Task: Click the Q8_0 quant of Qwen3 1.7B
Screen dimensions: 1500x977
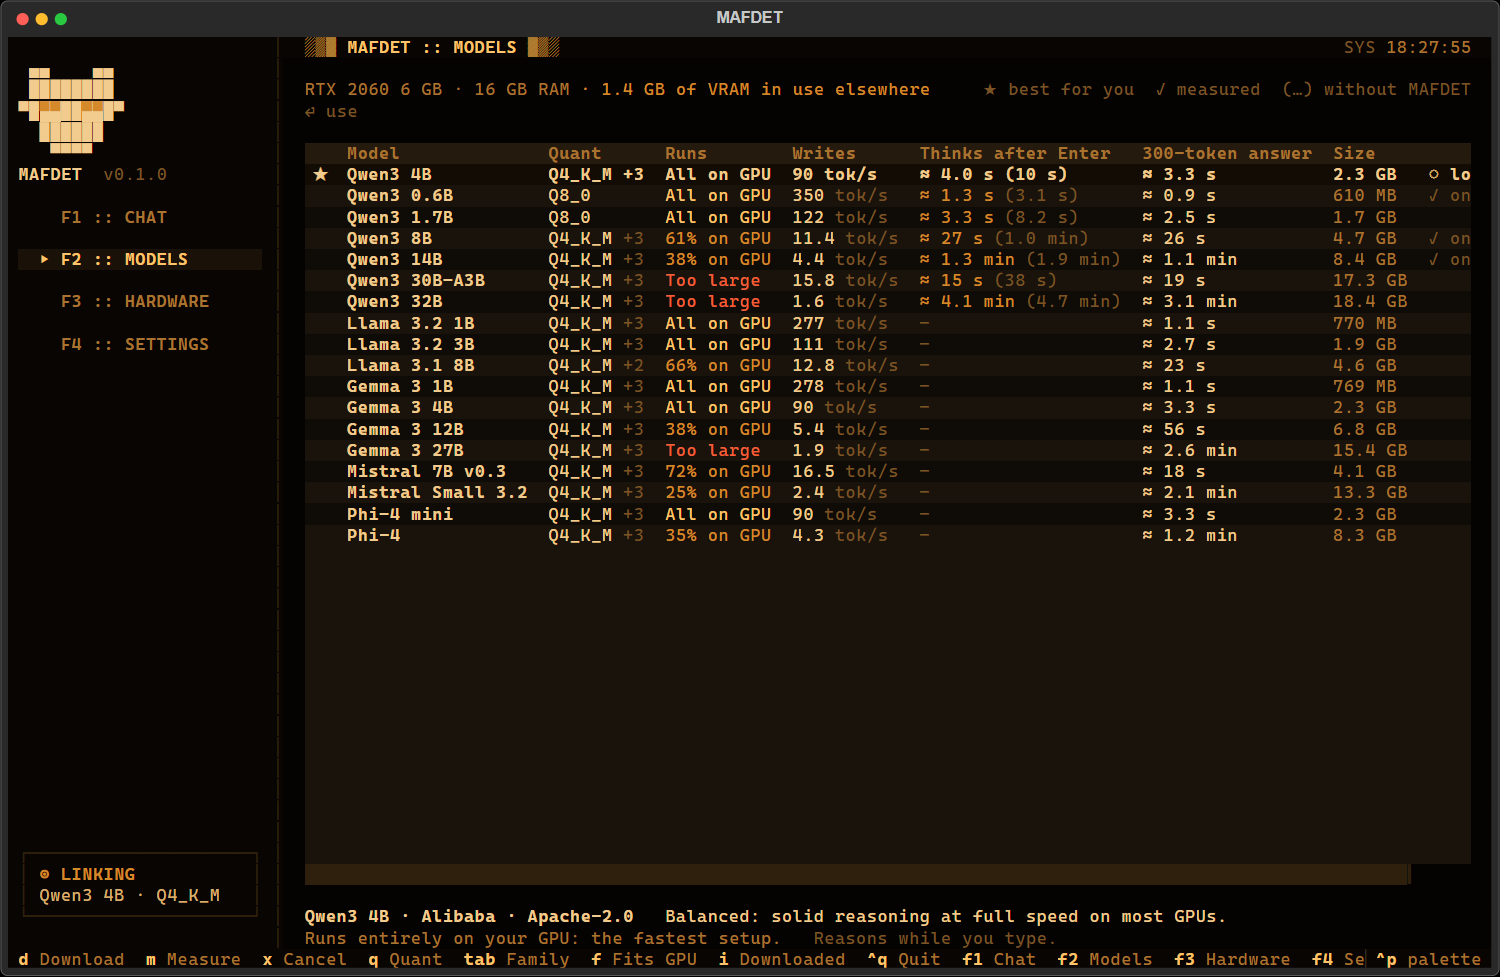Action: pyautogui.click(x=569, y=217)
